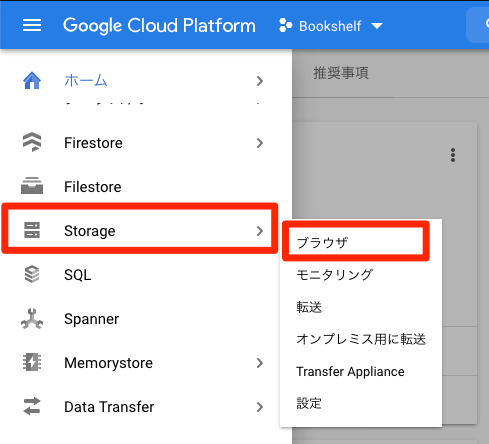Click the Bookshelf project hexagon icon
Viewport: 489px width, 444px height.
[286, 26]
